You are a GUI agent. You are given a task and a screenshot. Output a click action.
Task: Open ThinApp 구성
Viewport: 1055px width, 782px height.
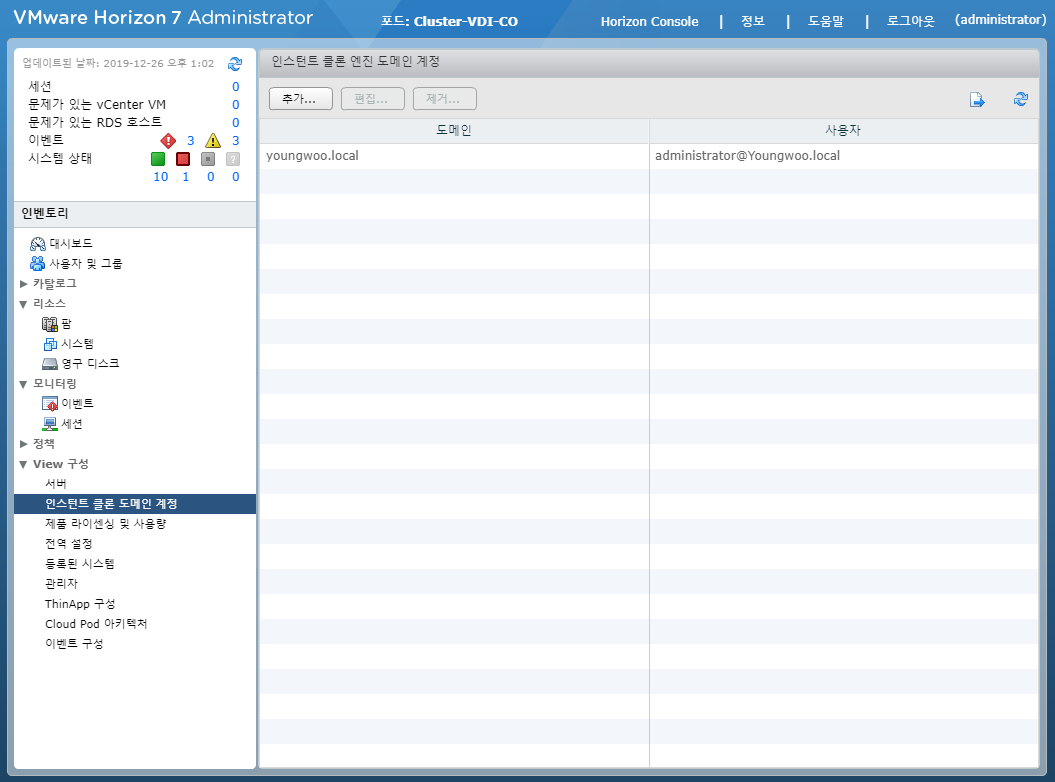click(80, 604)
